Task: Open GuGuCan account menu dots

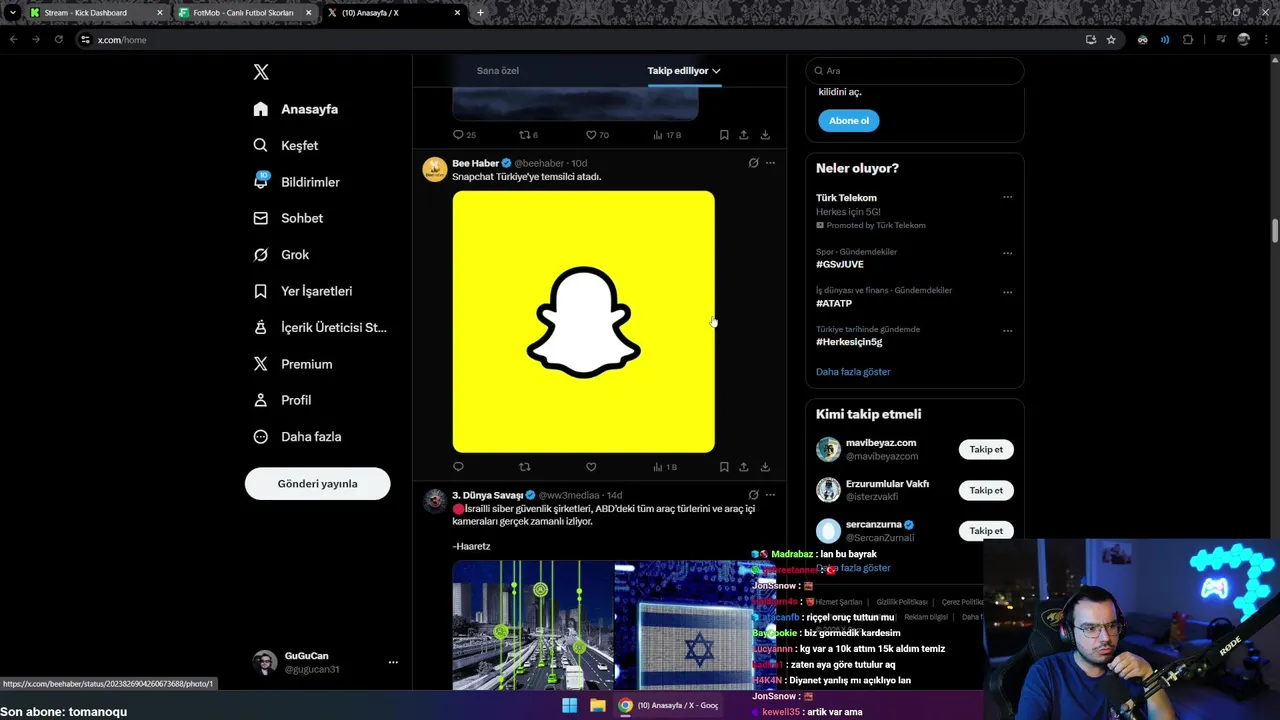Action: pyautogui.click(x=393, y=662)
